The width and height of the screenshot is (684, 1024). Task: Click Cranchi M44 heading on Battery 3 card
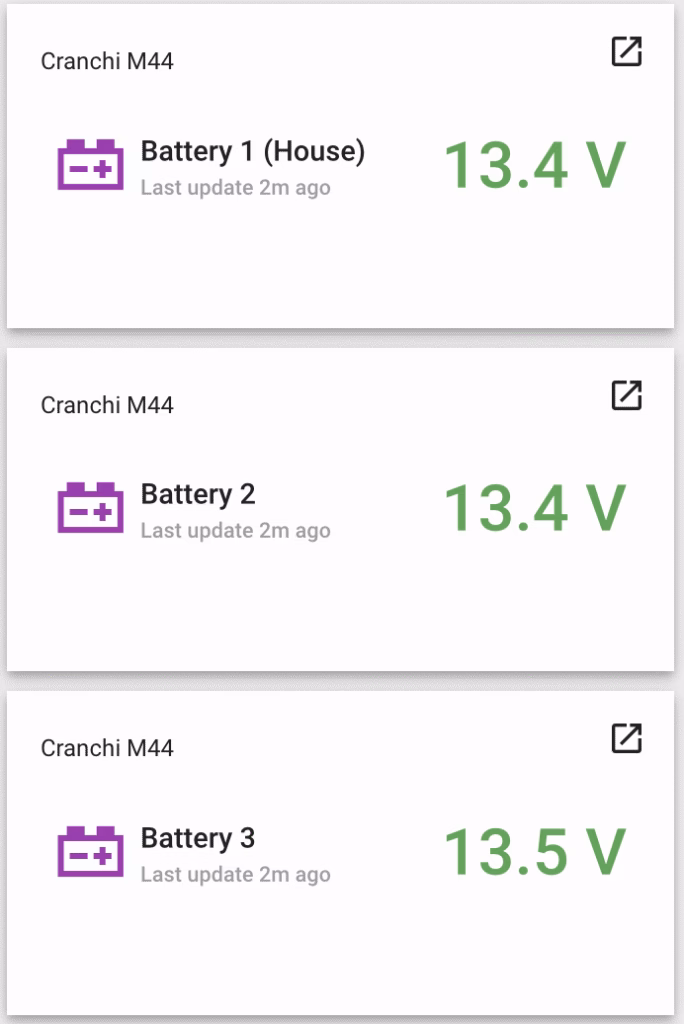[x=107, y=748]
